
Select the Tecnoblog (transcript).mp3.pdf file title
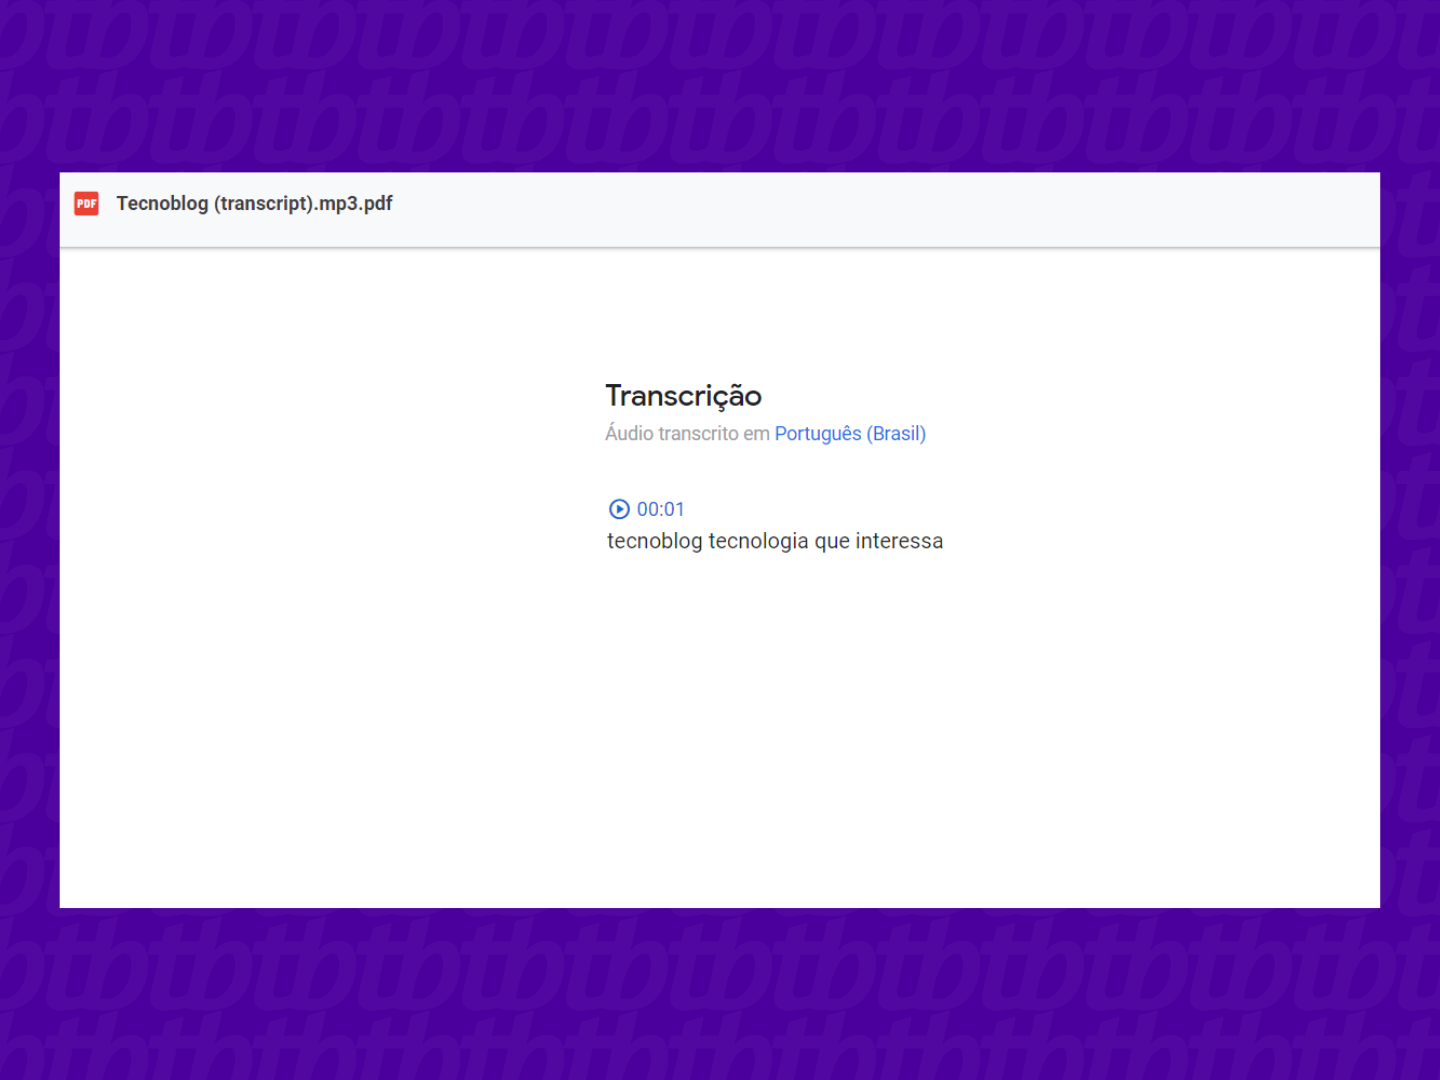[x=254, y=203]
